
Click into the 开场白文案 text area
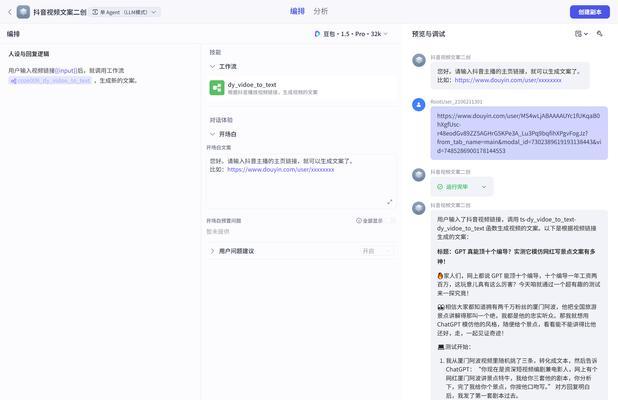(x=301, y=181)
